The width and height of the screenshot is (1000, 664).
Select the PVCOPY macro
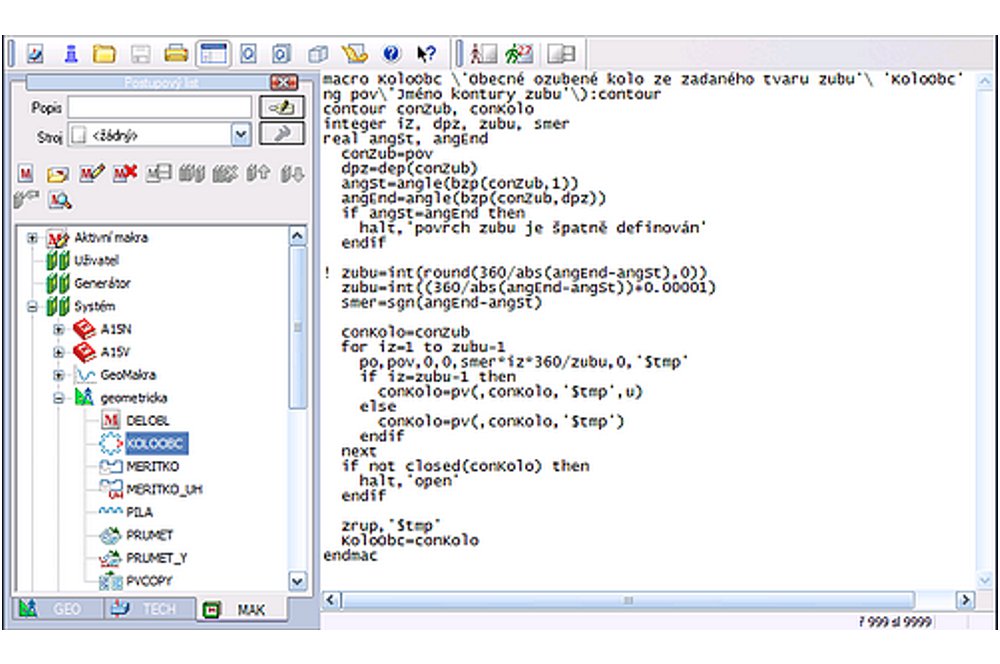tap(149, 581)
